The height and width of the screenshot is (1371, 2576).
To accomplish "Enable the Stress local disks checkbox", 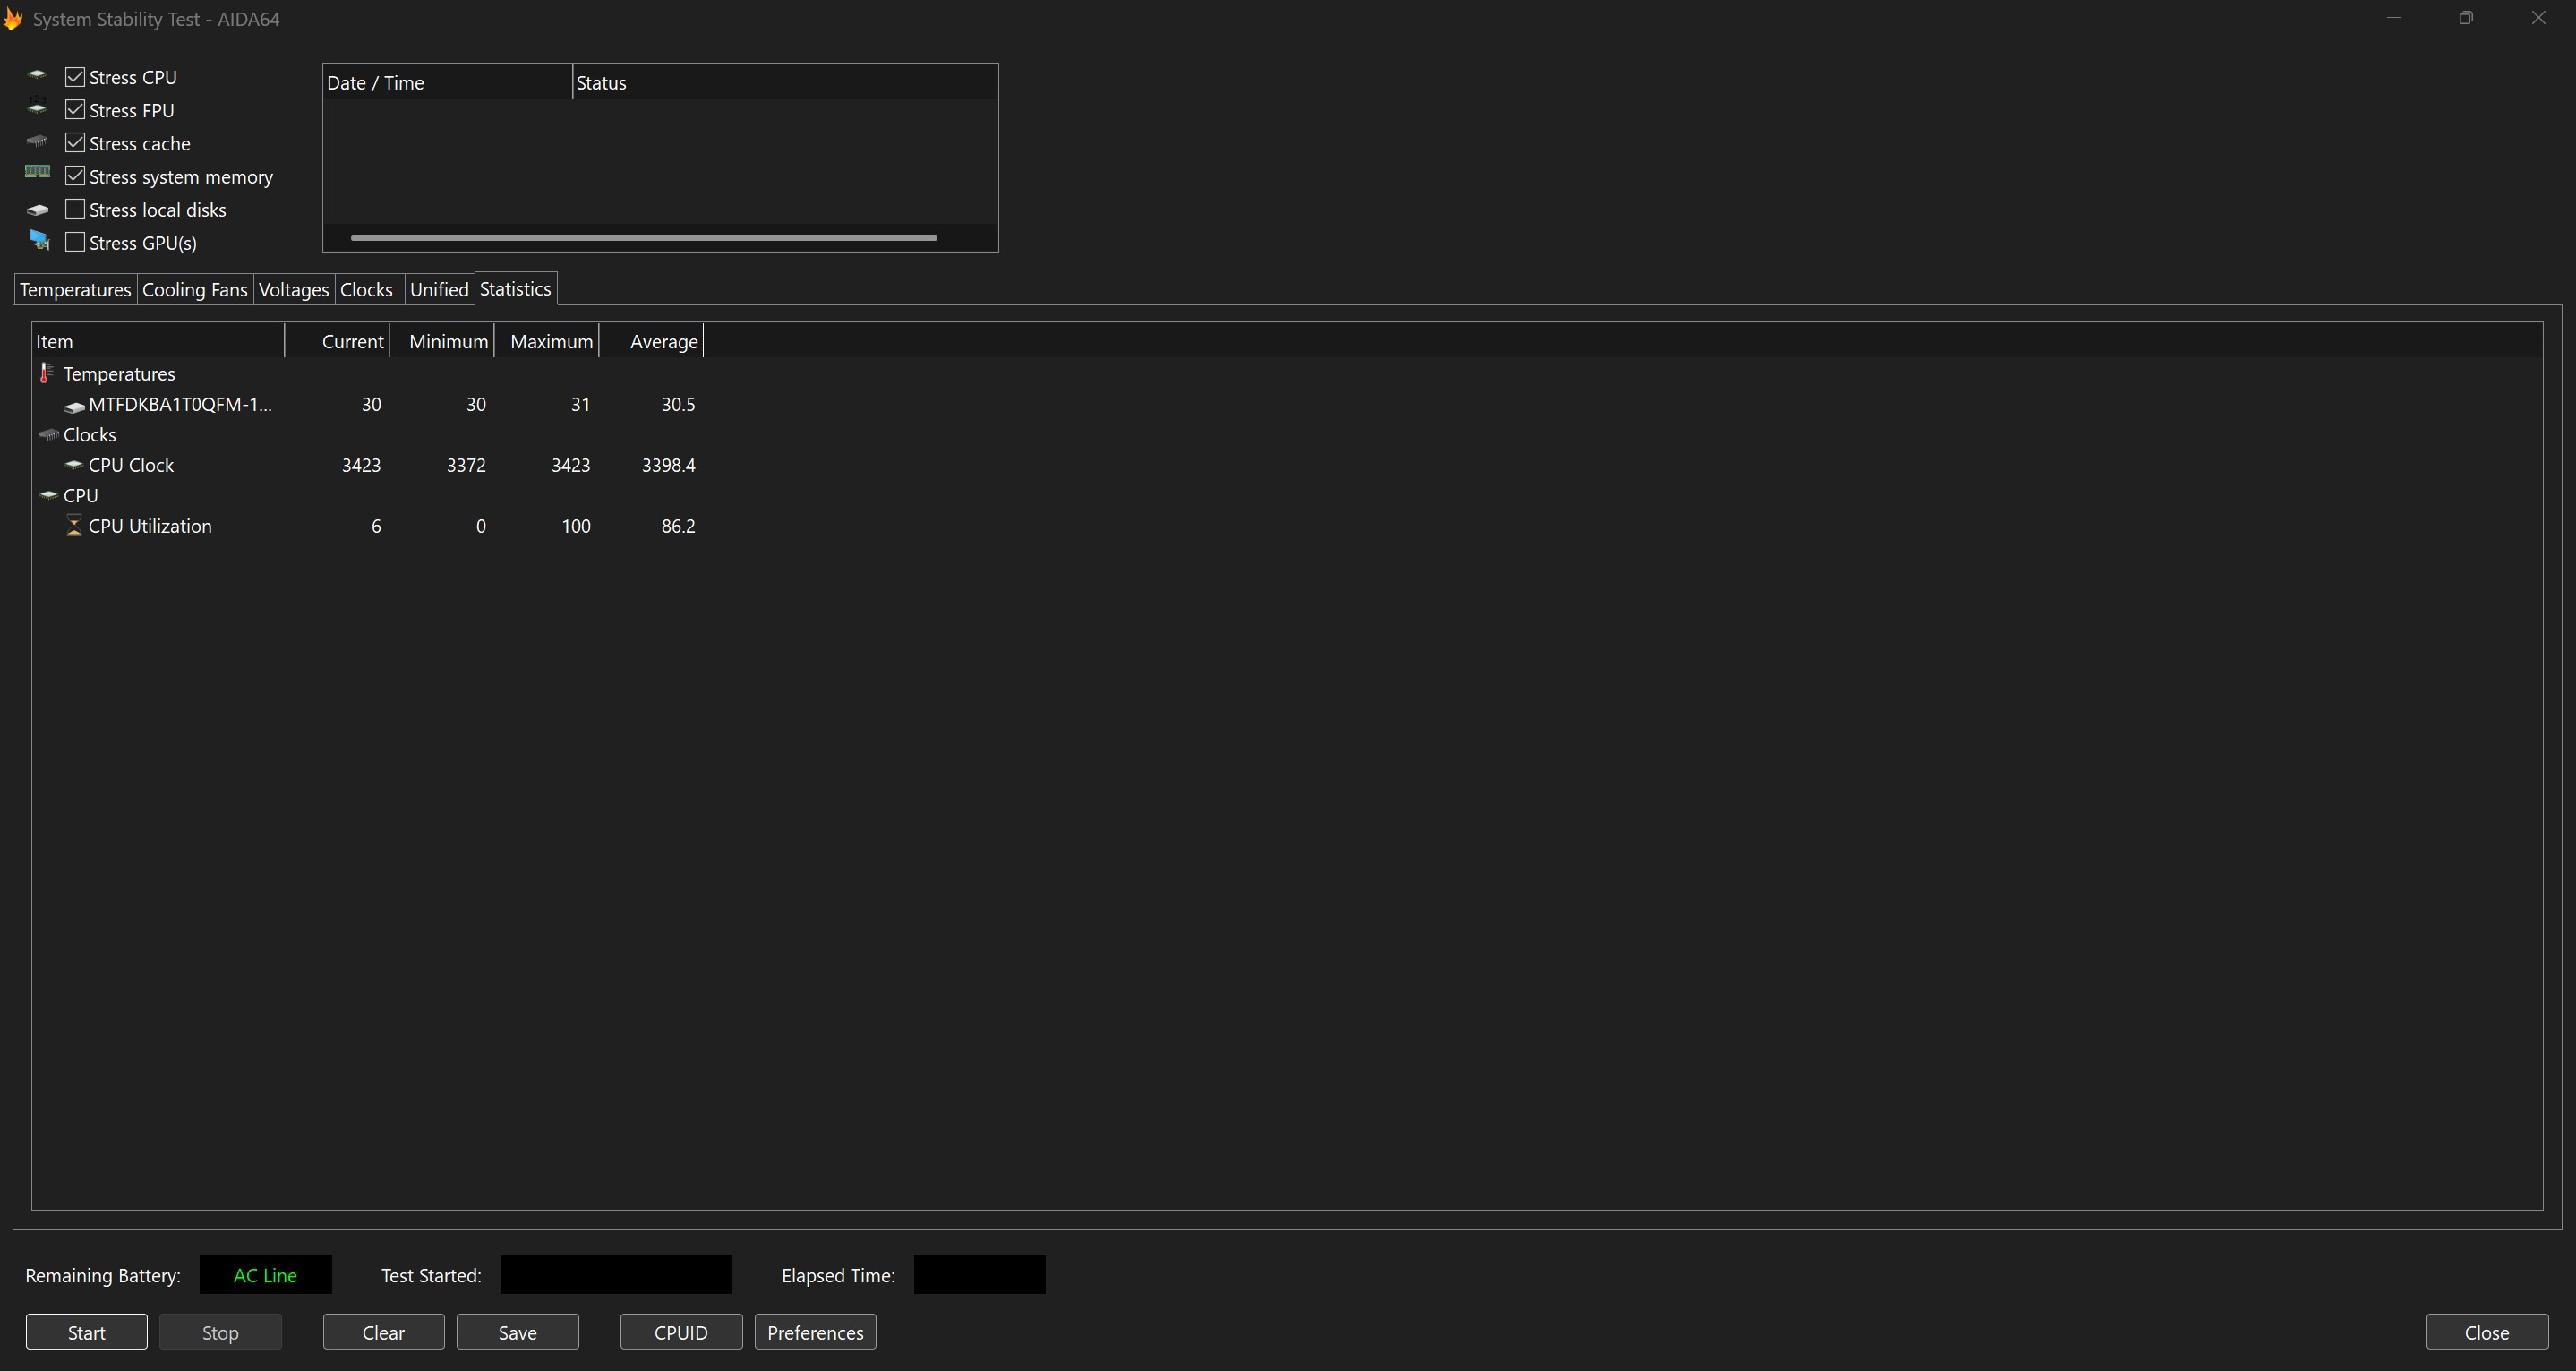I will click(x=75, y=209).
